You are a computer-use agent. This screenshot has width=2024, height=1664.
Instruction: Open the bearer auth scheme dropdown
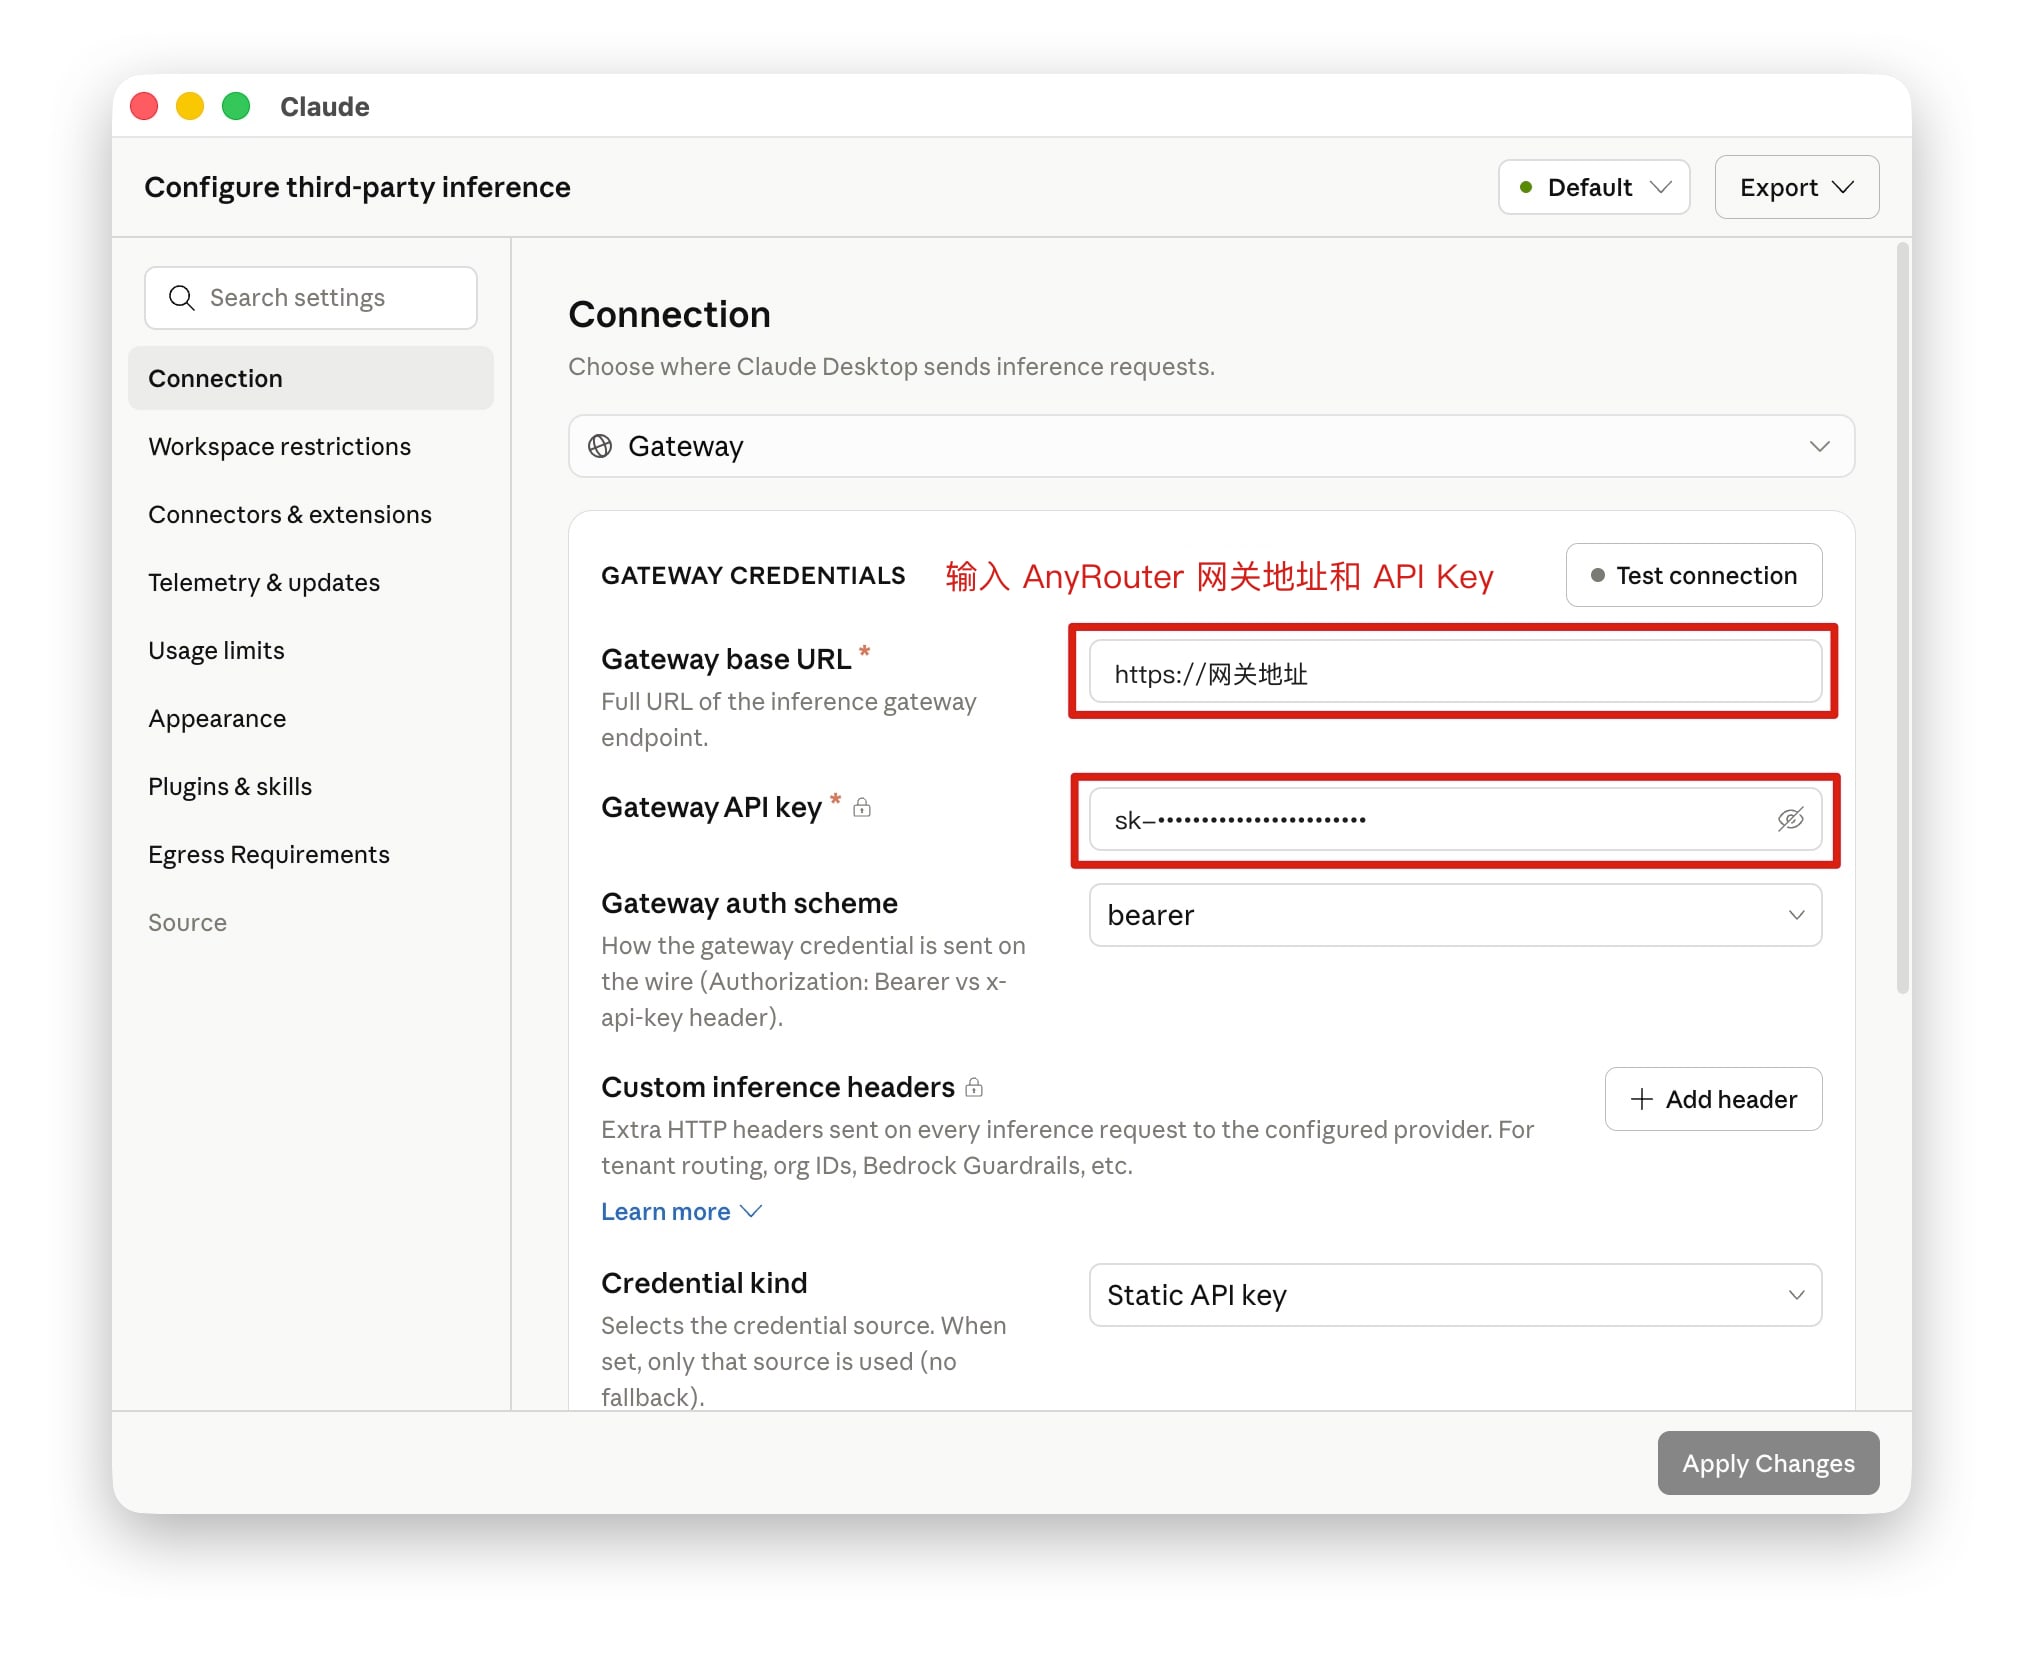pos(1455,915)
